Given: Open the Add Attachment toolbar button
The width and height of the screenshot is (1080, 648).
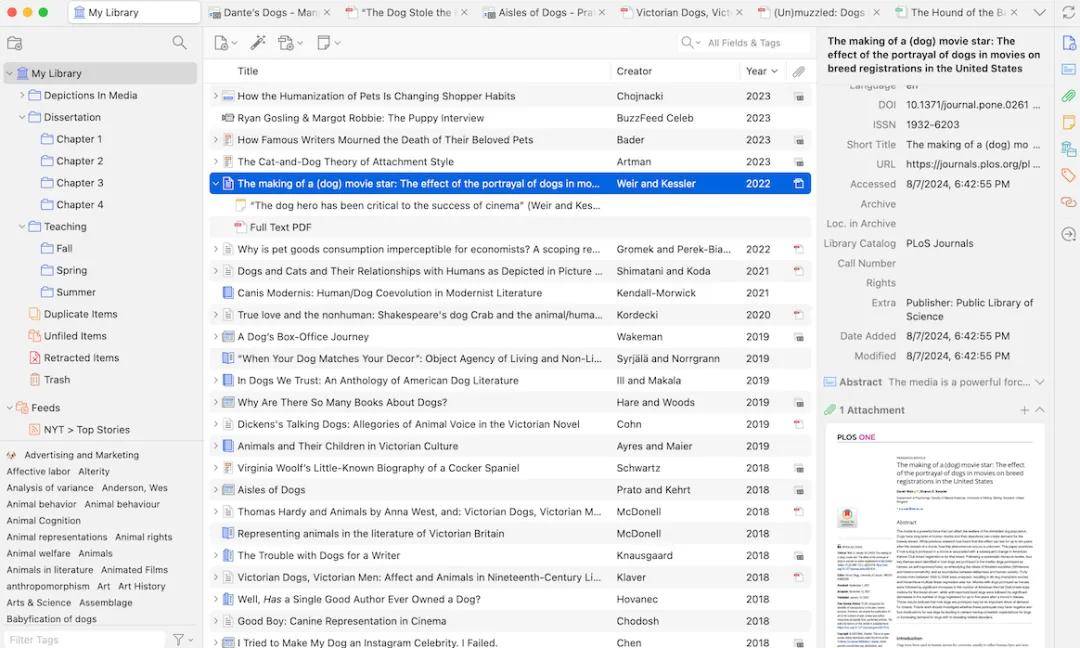Looking at the screenshot, I should coord(289,43).
